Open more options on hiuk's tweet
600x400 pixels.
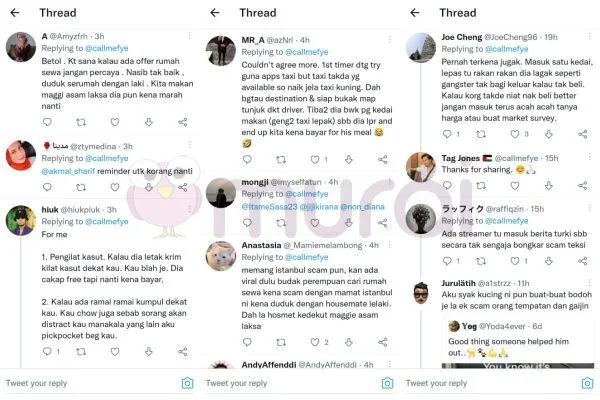click(x=190, y=209)
